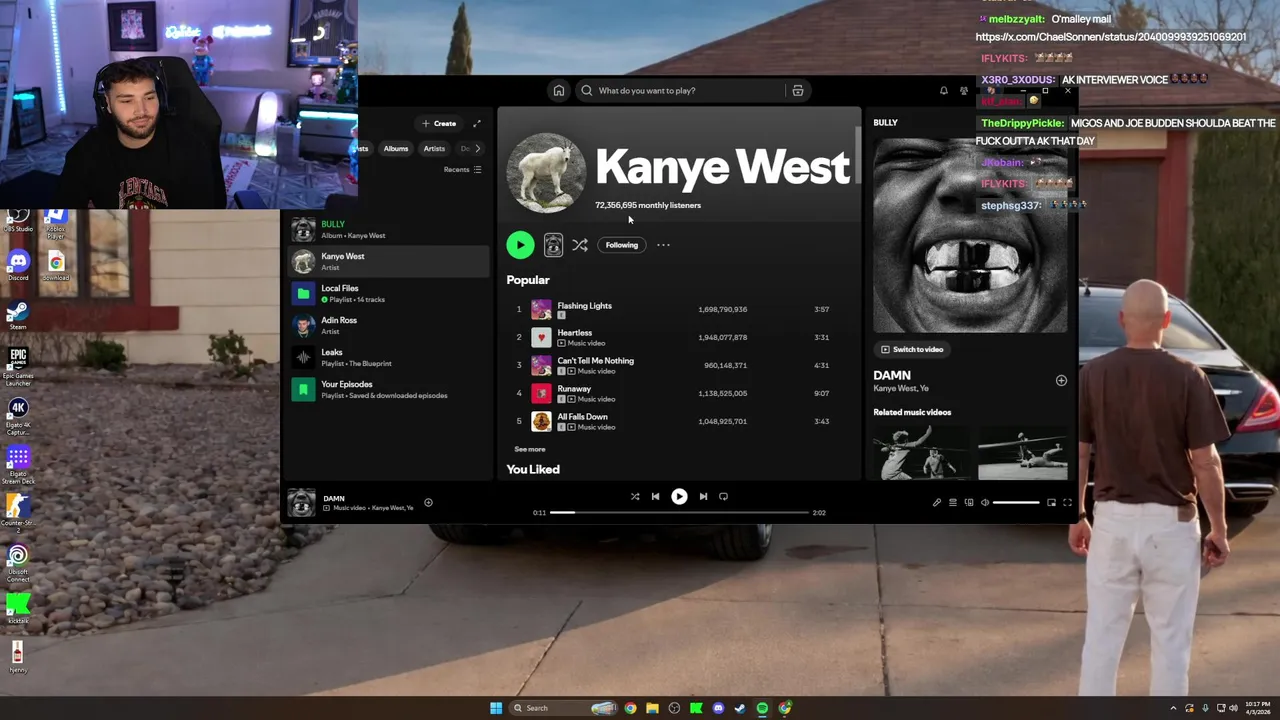Open the second related music video thumbnail
The height and width of the screenshot is (720, 1280).
pos(1023,452)
